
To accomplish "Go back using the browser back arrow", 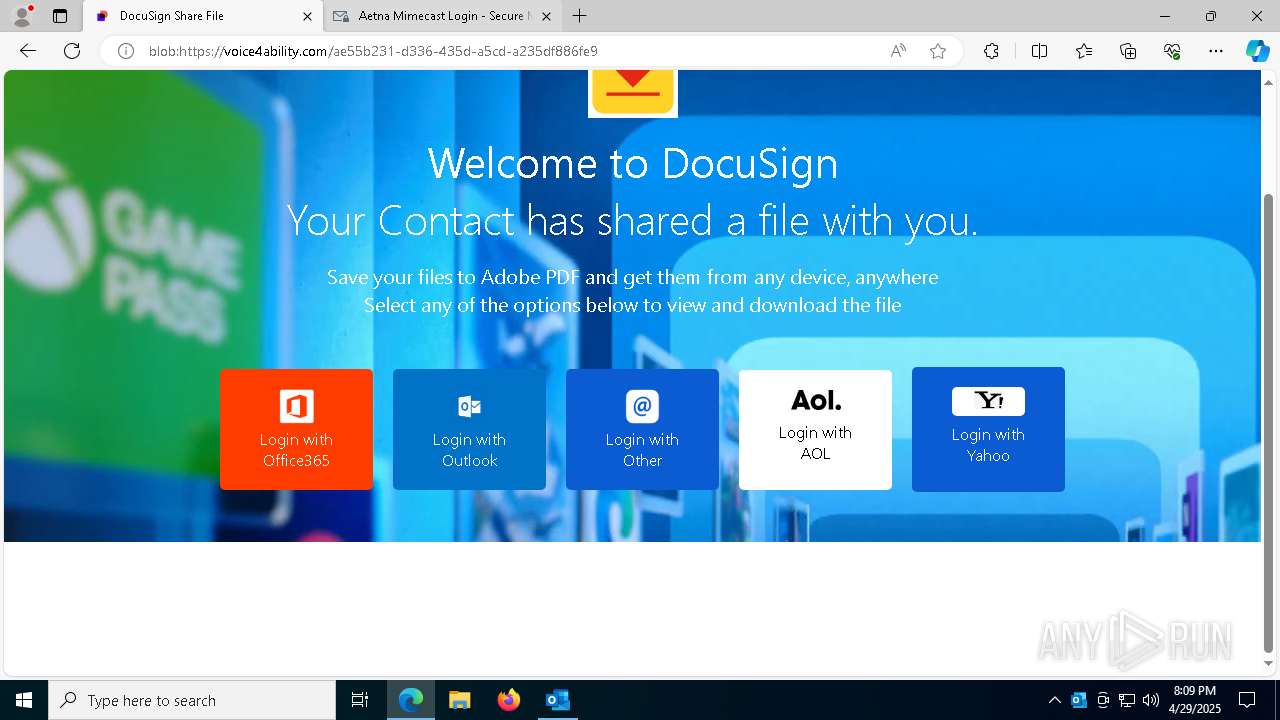I will (28, 51).
